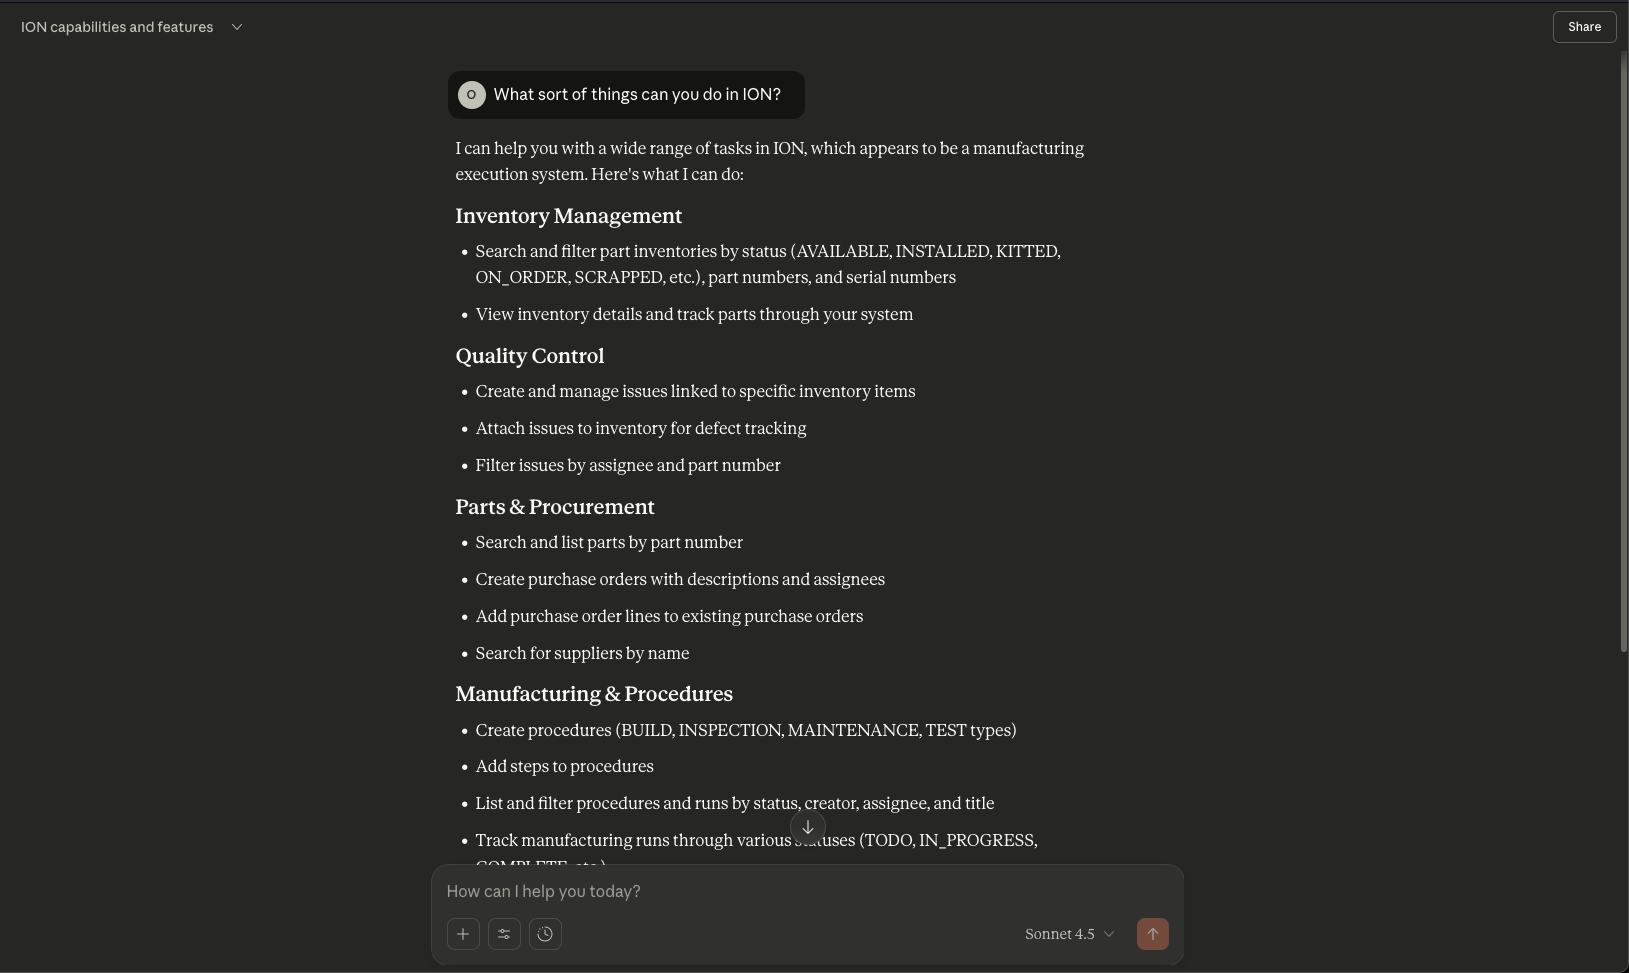Click the 'Search for suppliers by name' bullet
The image size is (1629, 973).
(x=582, y=654)
